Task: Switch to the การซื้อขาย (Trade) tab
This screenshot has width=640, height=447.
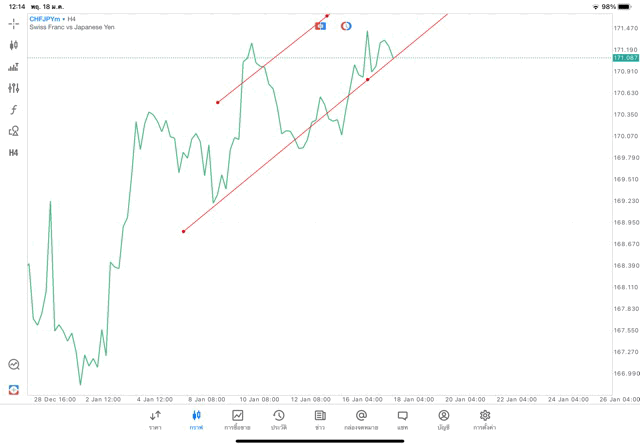Action: (237, 420)
